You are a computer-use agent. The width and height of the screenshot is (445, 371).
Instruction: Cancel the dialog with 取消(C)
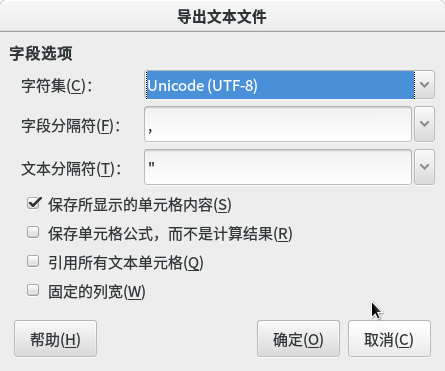click(389, 339)
